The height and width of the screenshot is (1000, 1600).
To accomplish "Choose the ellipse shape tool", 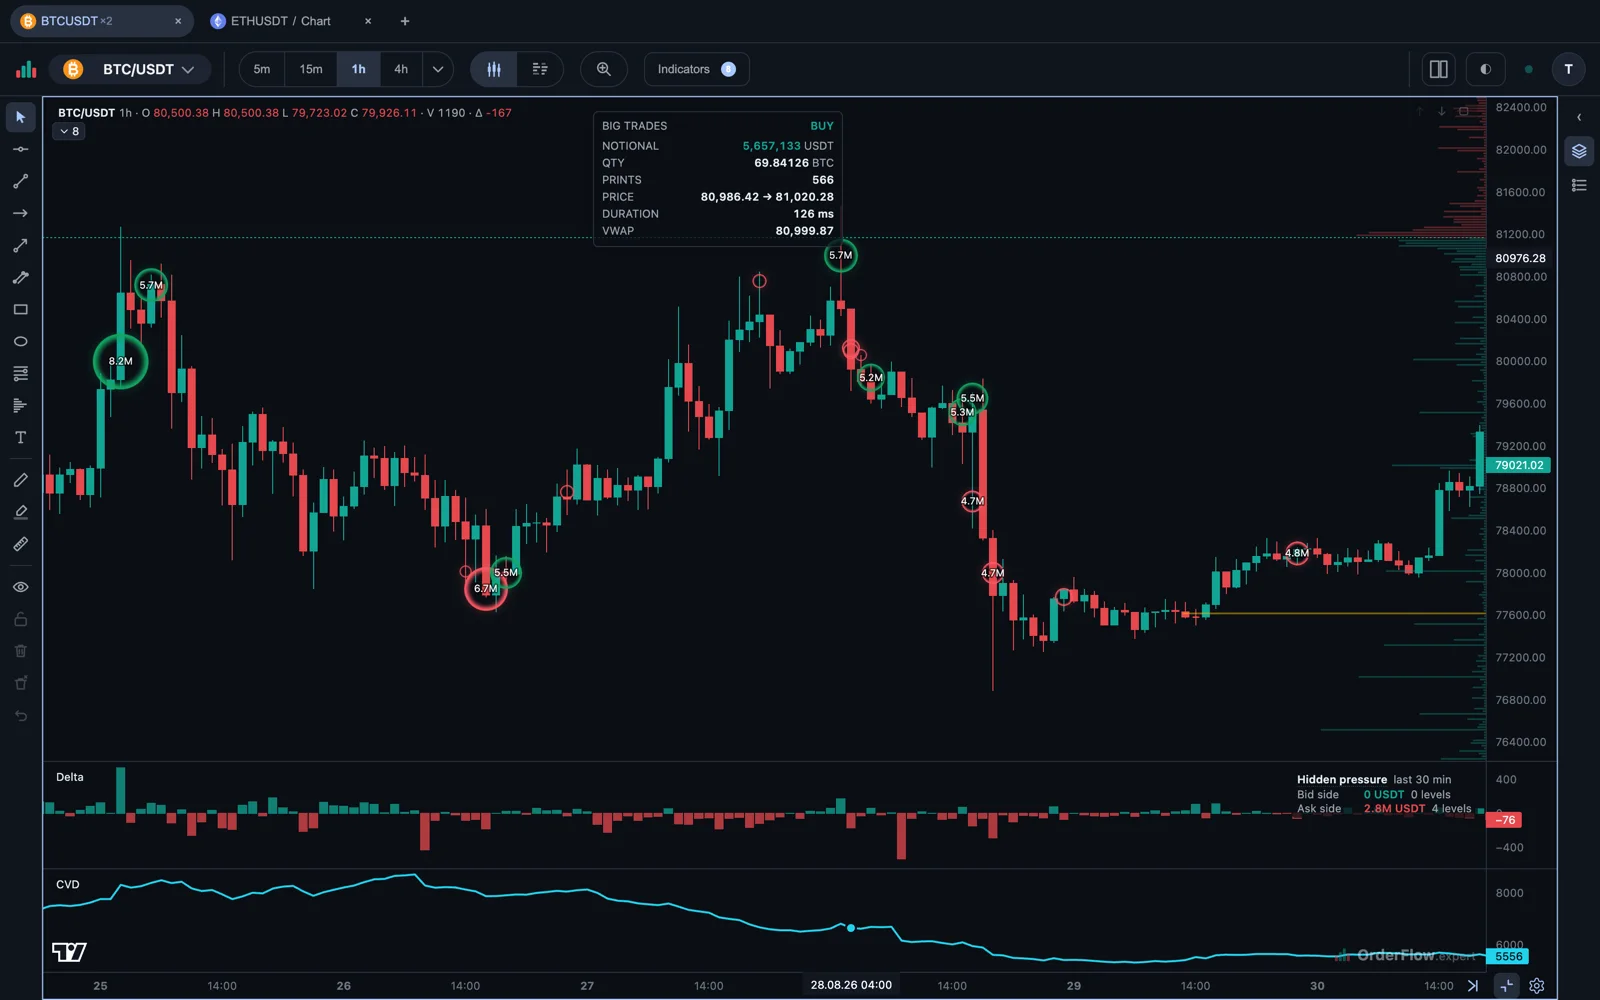I will coord(20,341).
